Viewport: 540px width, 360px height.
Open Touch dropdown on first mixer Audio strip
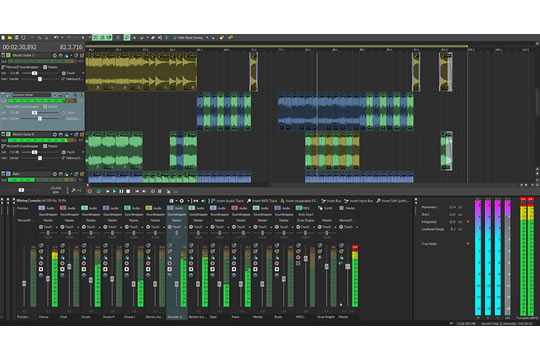[x=57, y=227]
